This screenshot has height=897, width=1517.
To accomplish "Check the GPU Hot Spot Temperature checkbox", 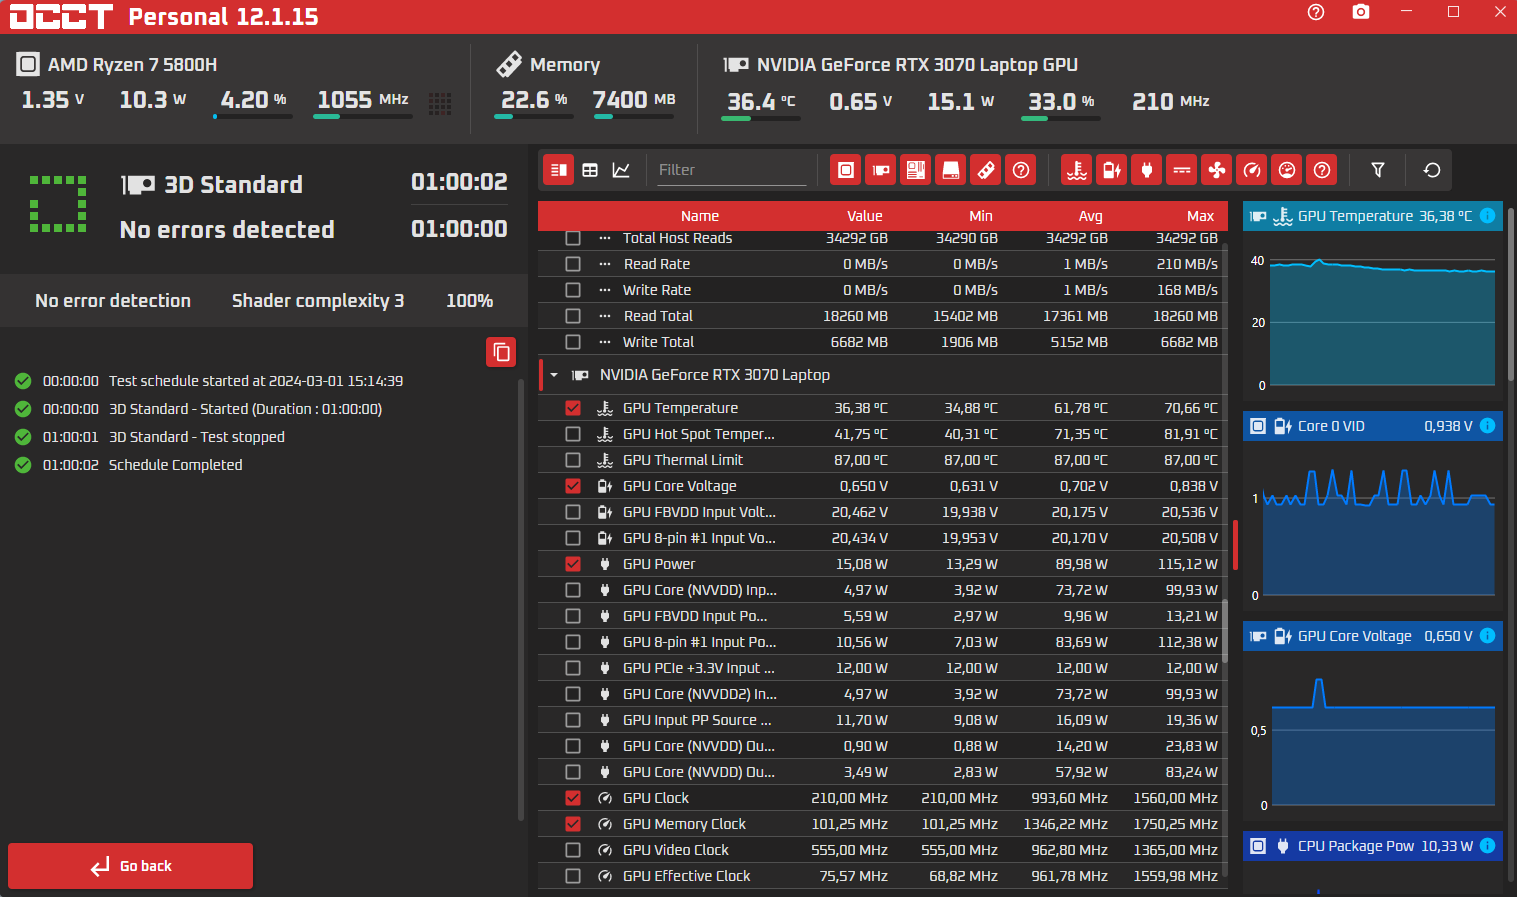I will tap(573, 434).
